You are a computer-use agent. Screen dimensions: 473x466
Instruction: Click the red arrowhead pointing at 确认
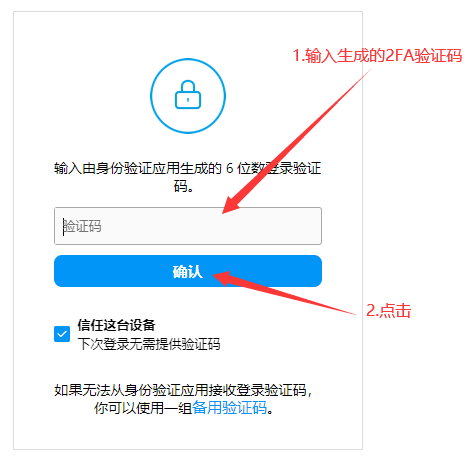(223, 277)
